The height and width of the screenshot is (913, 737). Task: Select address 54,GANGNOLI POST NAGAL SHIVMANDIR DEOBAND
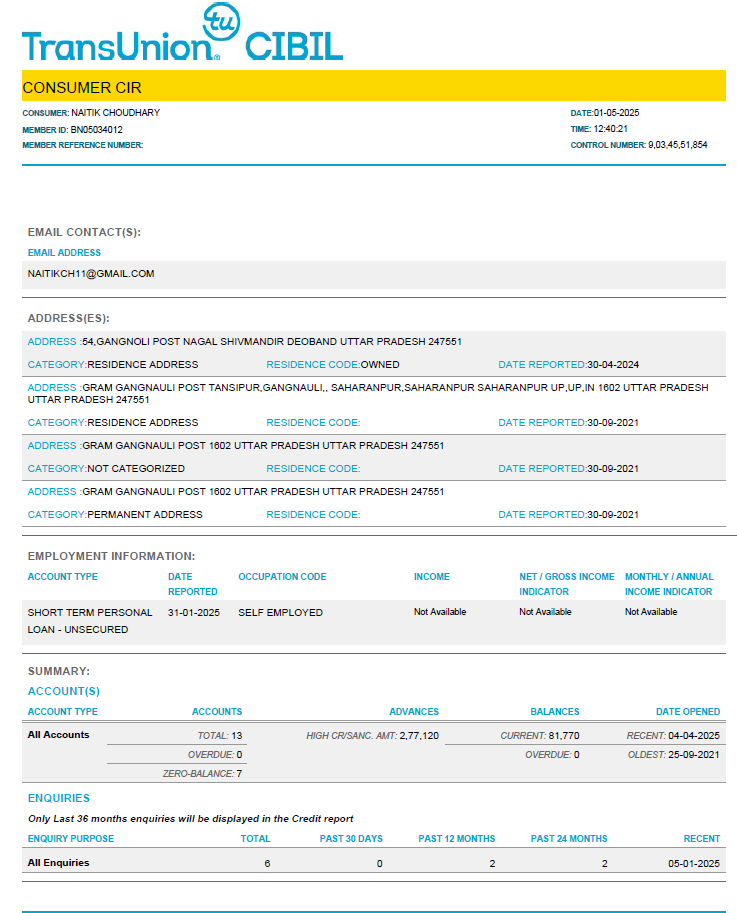pos(272,342)
